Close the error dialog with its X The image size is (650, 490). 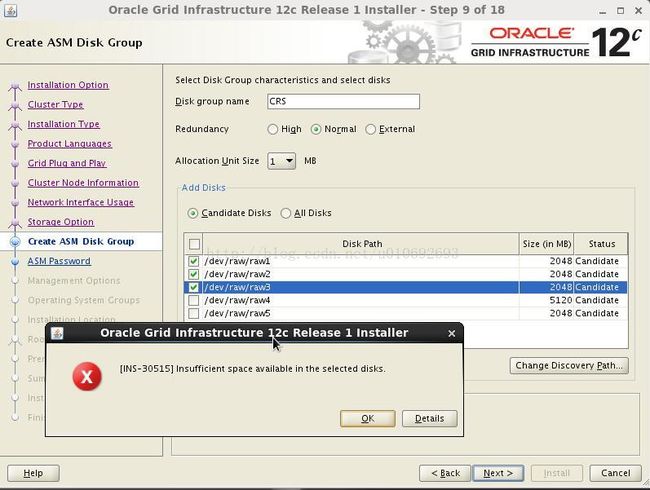[x=452, y=333]
